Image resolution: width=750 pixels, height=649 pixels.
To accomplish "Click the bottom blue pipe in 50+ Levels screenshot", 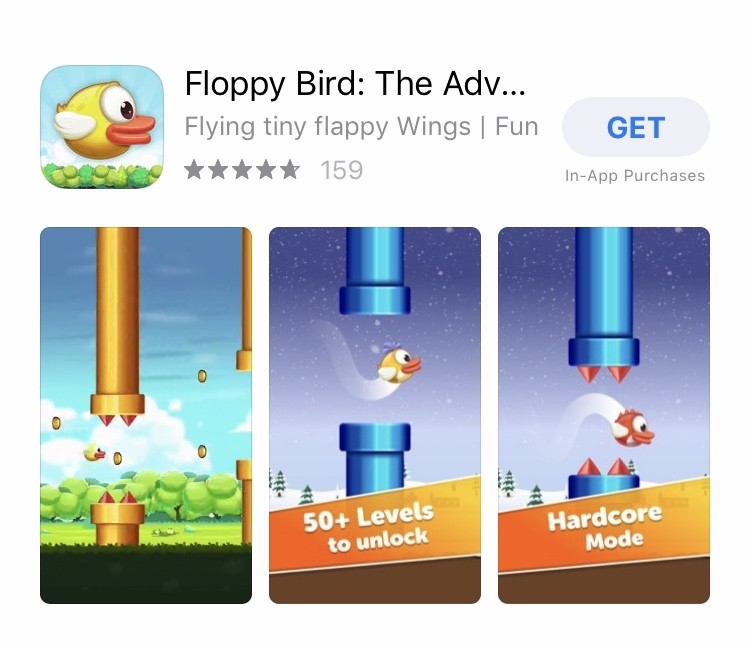I will point(375,459).
